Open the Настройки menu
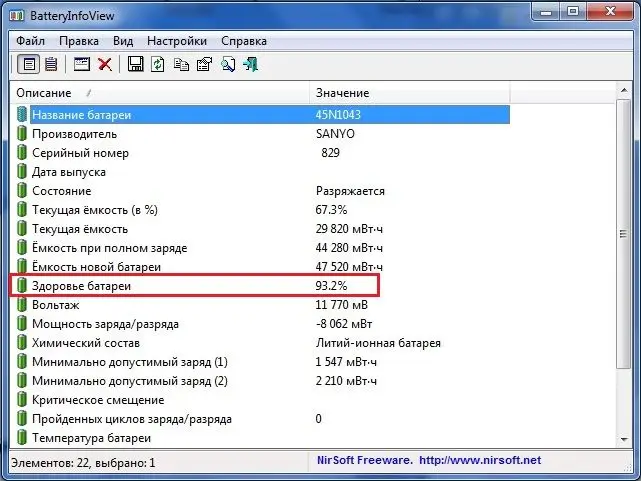641x481 pixels. coord(177,41)
